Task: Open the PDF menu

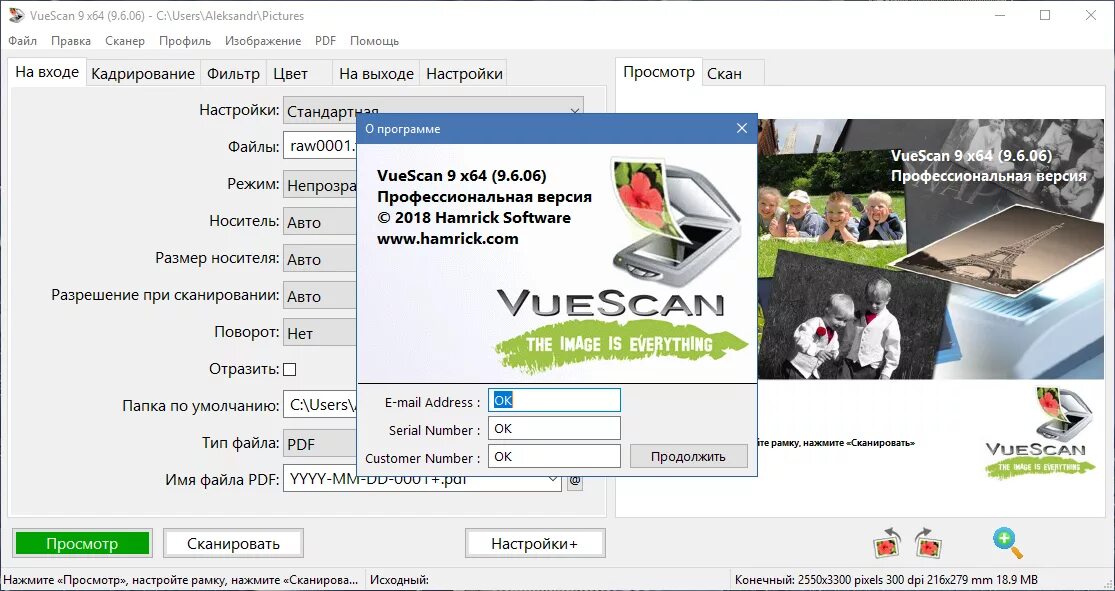Action: click(325, 41)
